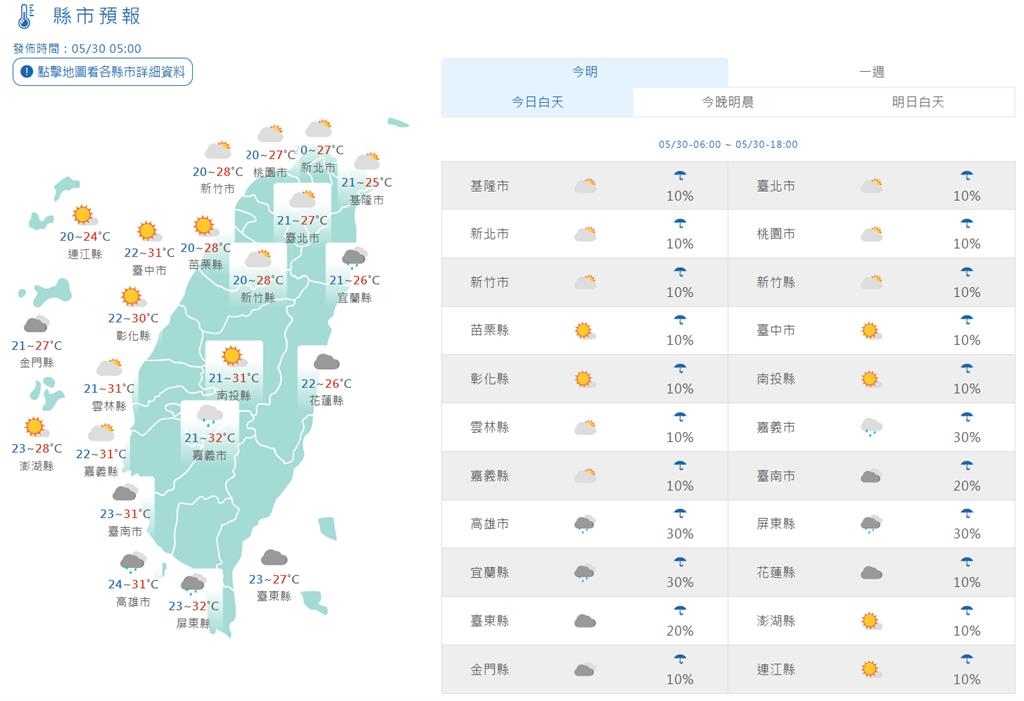Click the rain icon in the 嘉義市 row
Screen dimensions: 1024x701
(x=870, y=426)
